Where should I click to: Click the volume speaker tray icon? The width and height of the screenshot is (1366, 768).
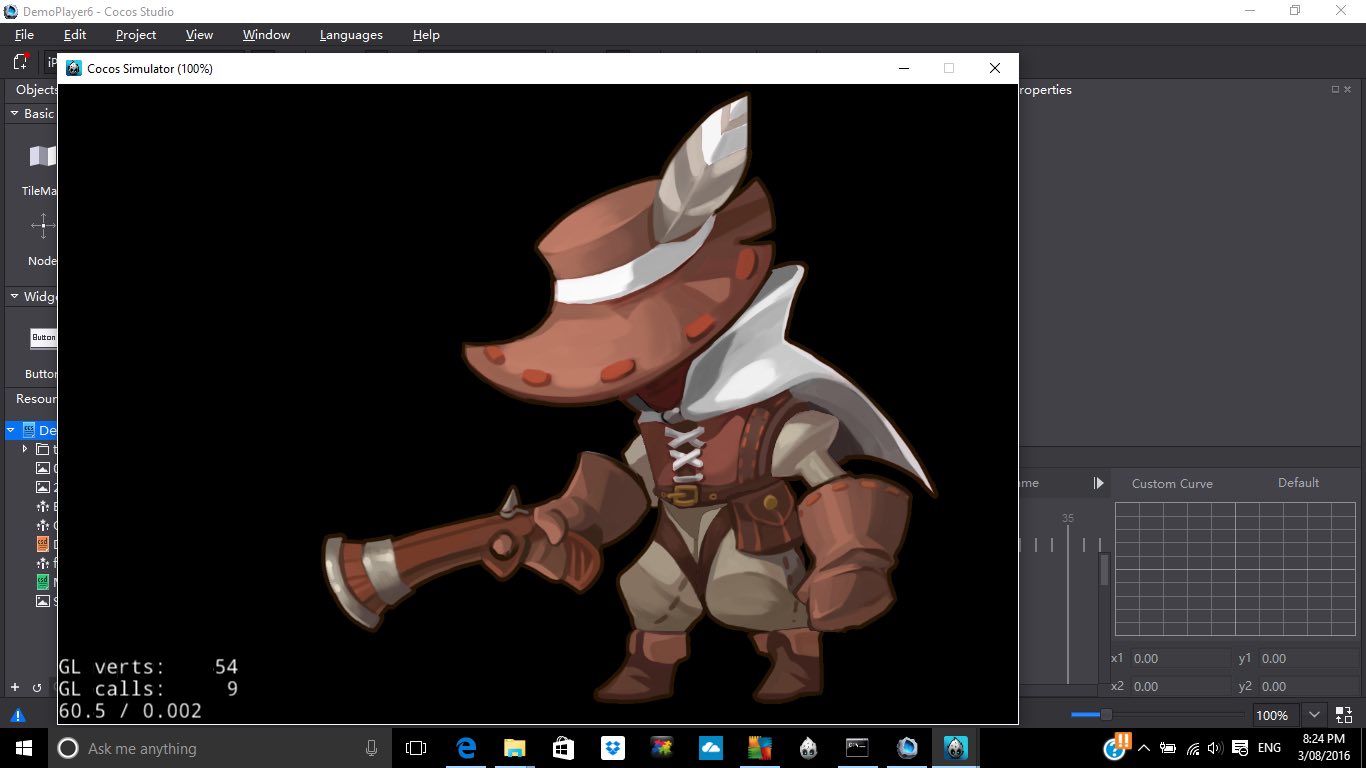coord(1215,748)
